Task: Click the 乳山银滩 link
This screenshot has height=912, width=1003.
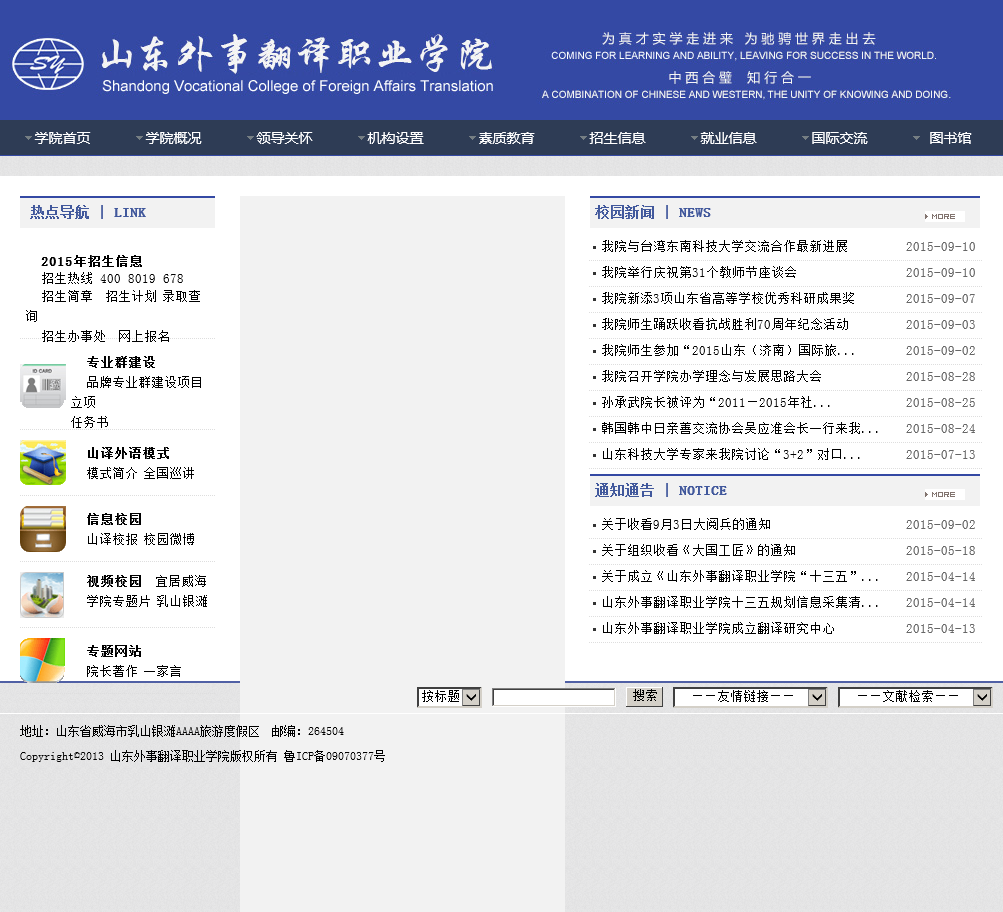Action: pos(182,601)
